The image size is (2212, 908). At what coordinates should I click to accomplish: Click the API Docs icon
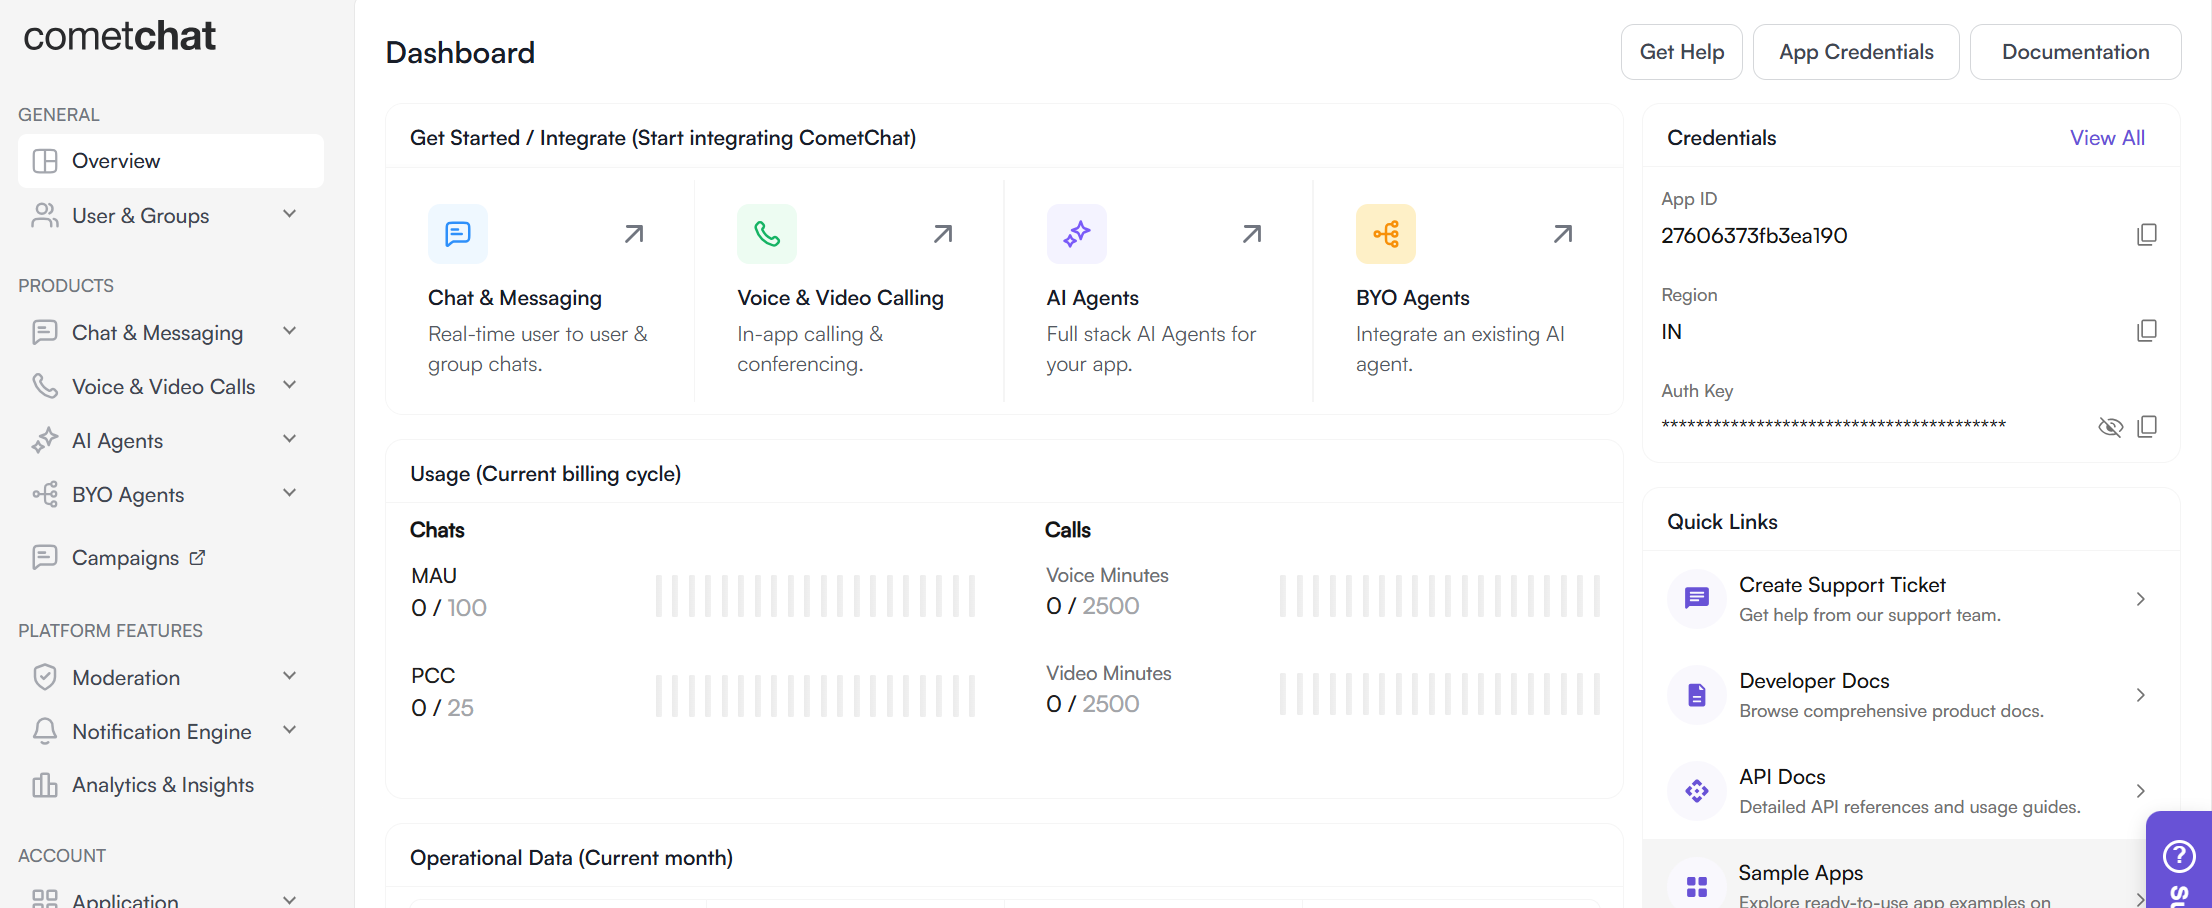point(1697,791)
